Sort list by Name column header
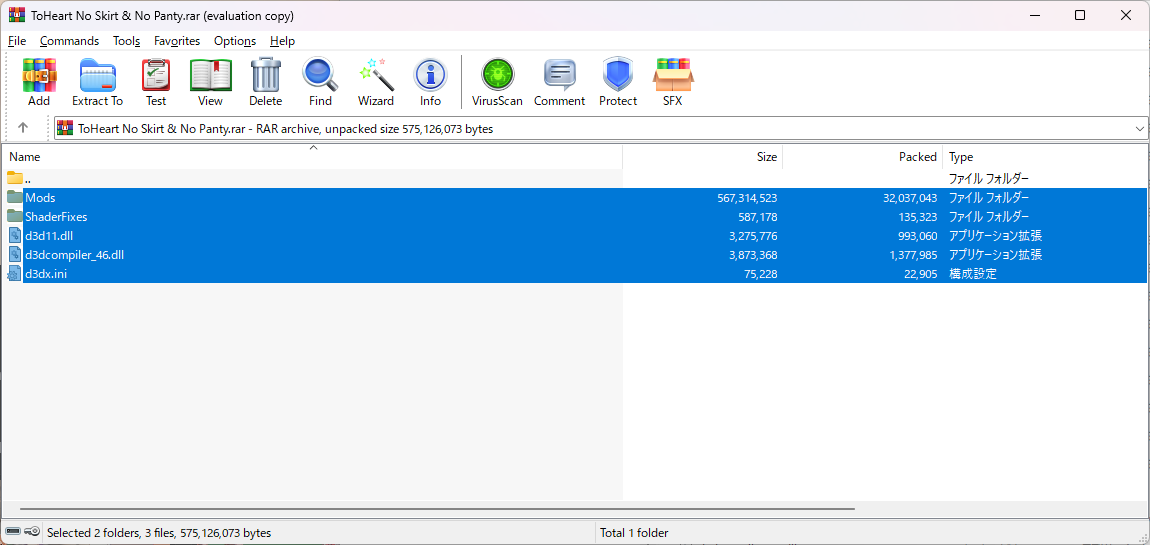1150x545 pixels. [x=313, y=157]
